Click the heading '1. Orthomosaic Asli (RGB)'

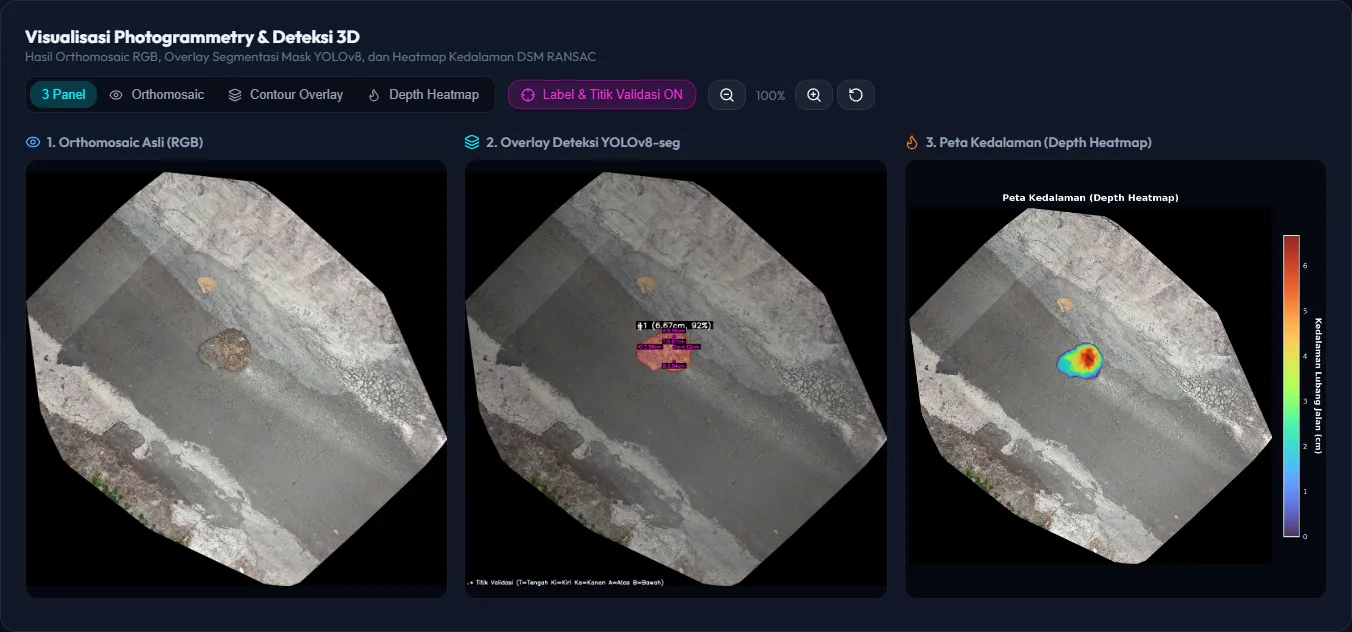(124, 143)
